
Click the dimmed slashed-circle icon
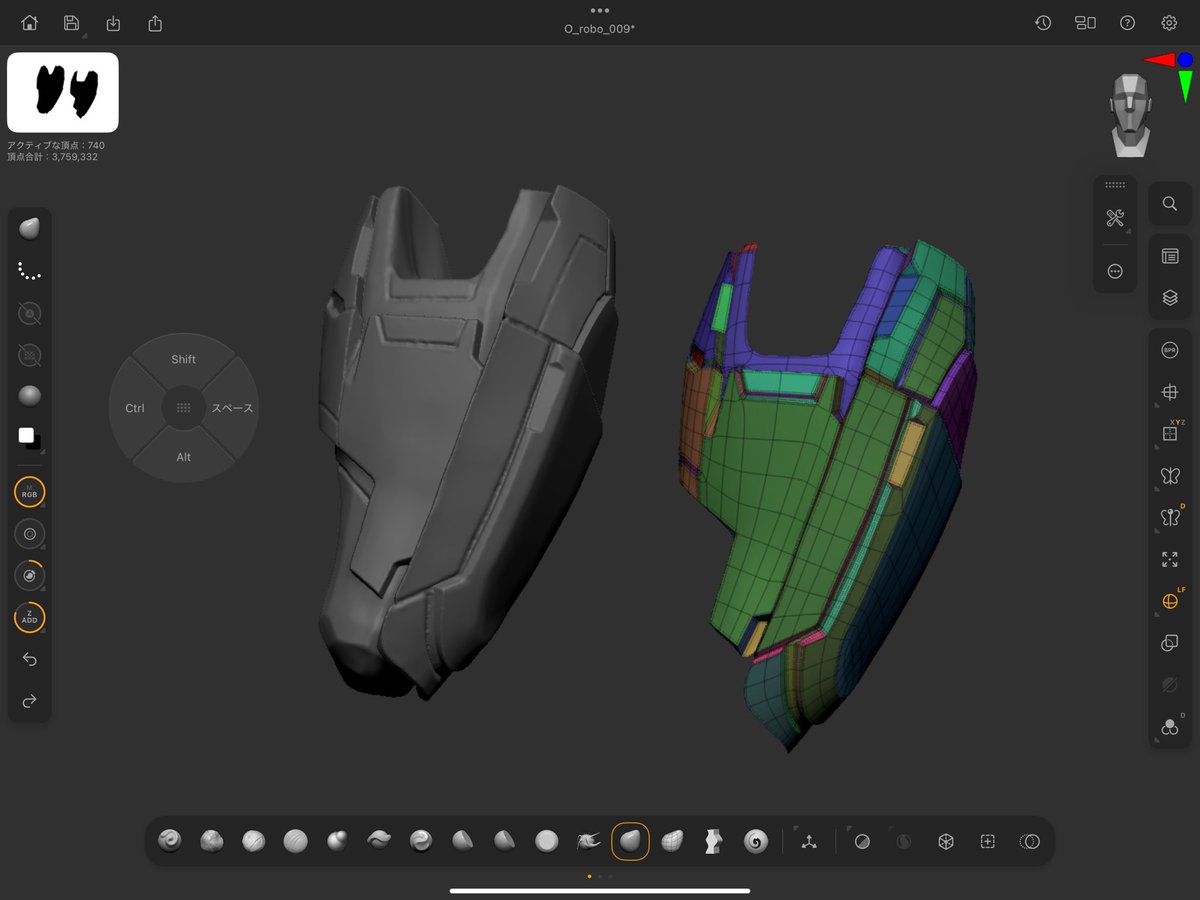(x=1169, y=685)
